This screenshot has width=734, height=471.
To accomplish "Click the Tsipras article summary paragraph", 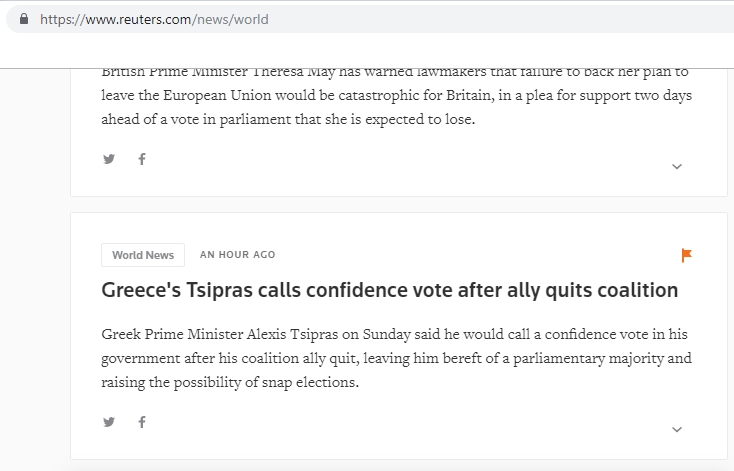I will pos(396,358).
